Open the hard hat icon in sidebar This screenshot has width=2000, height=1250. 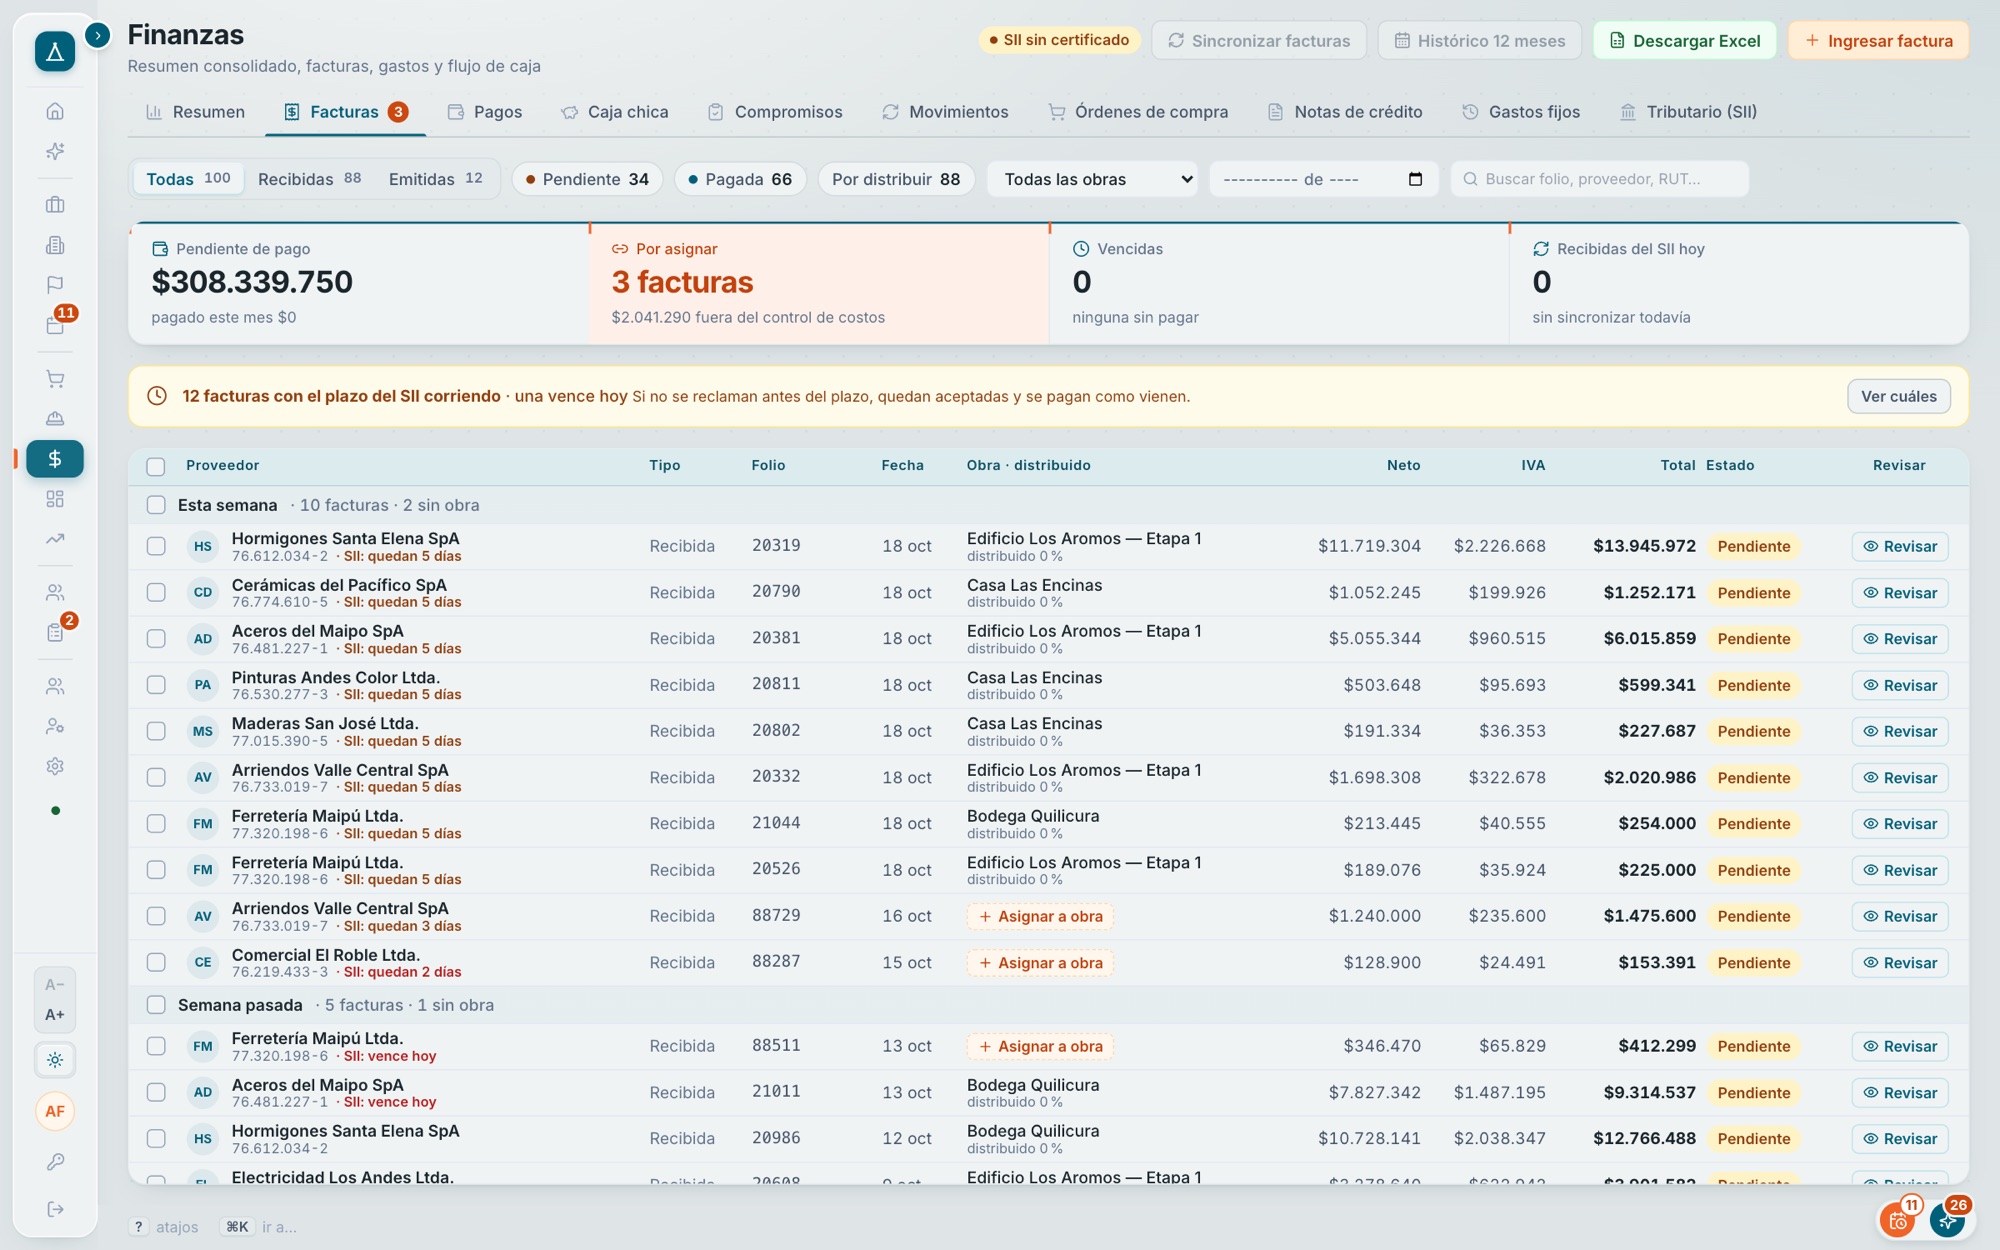point(55,419)
